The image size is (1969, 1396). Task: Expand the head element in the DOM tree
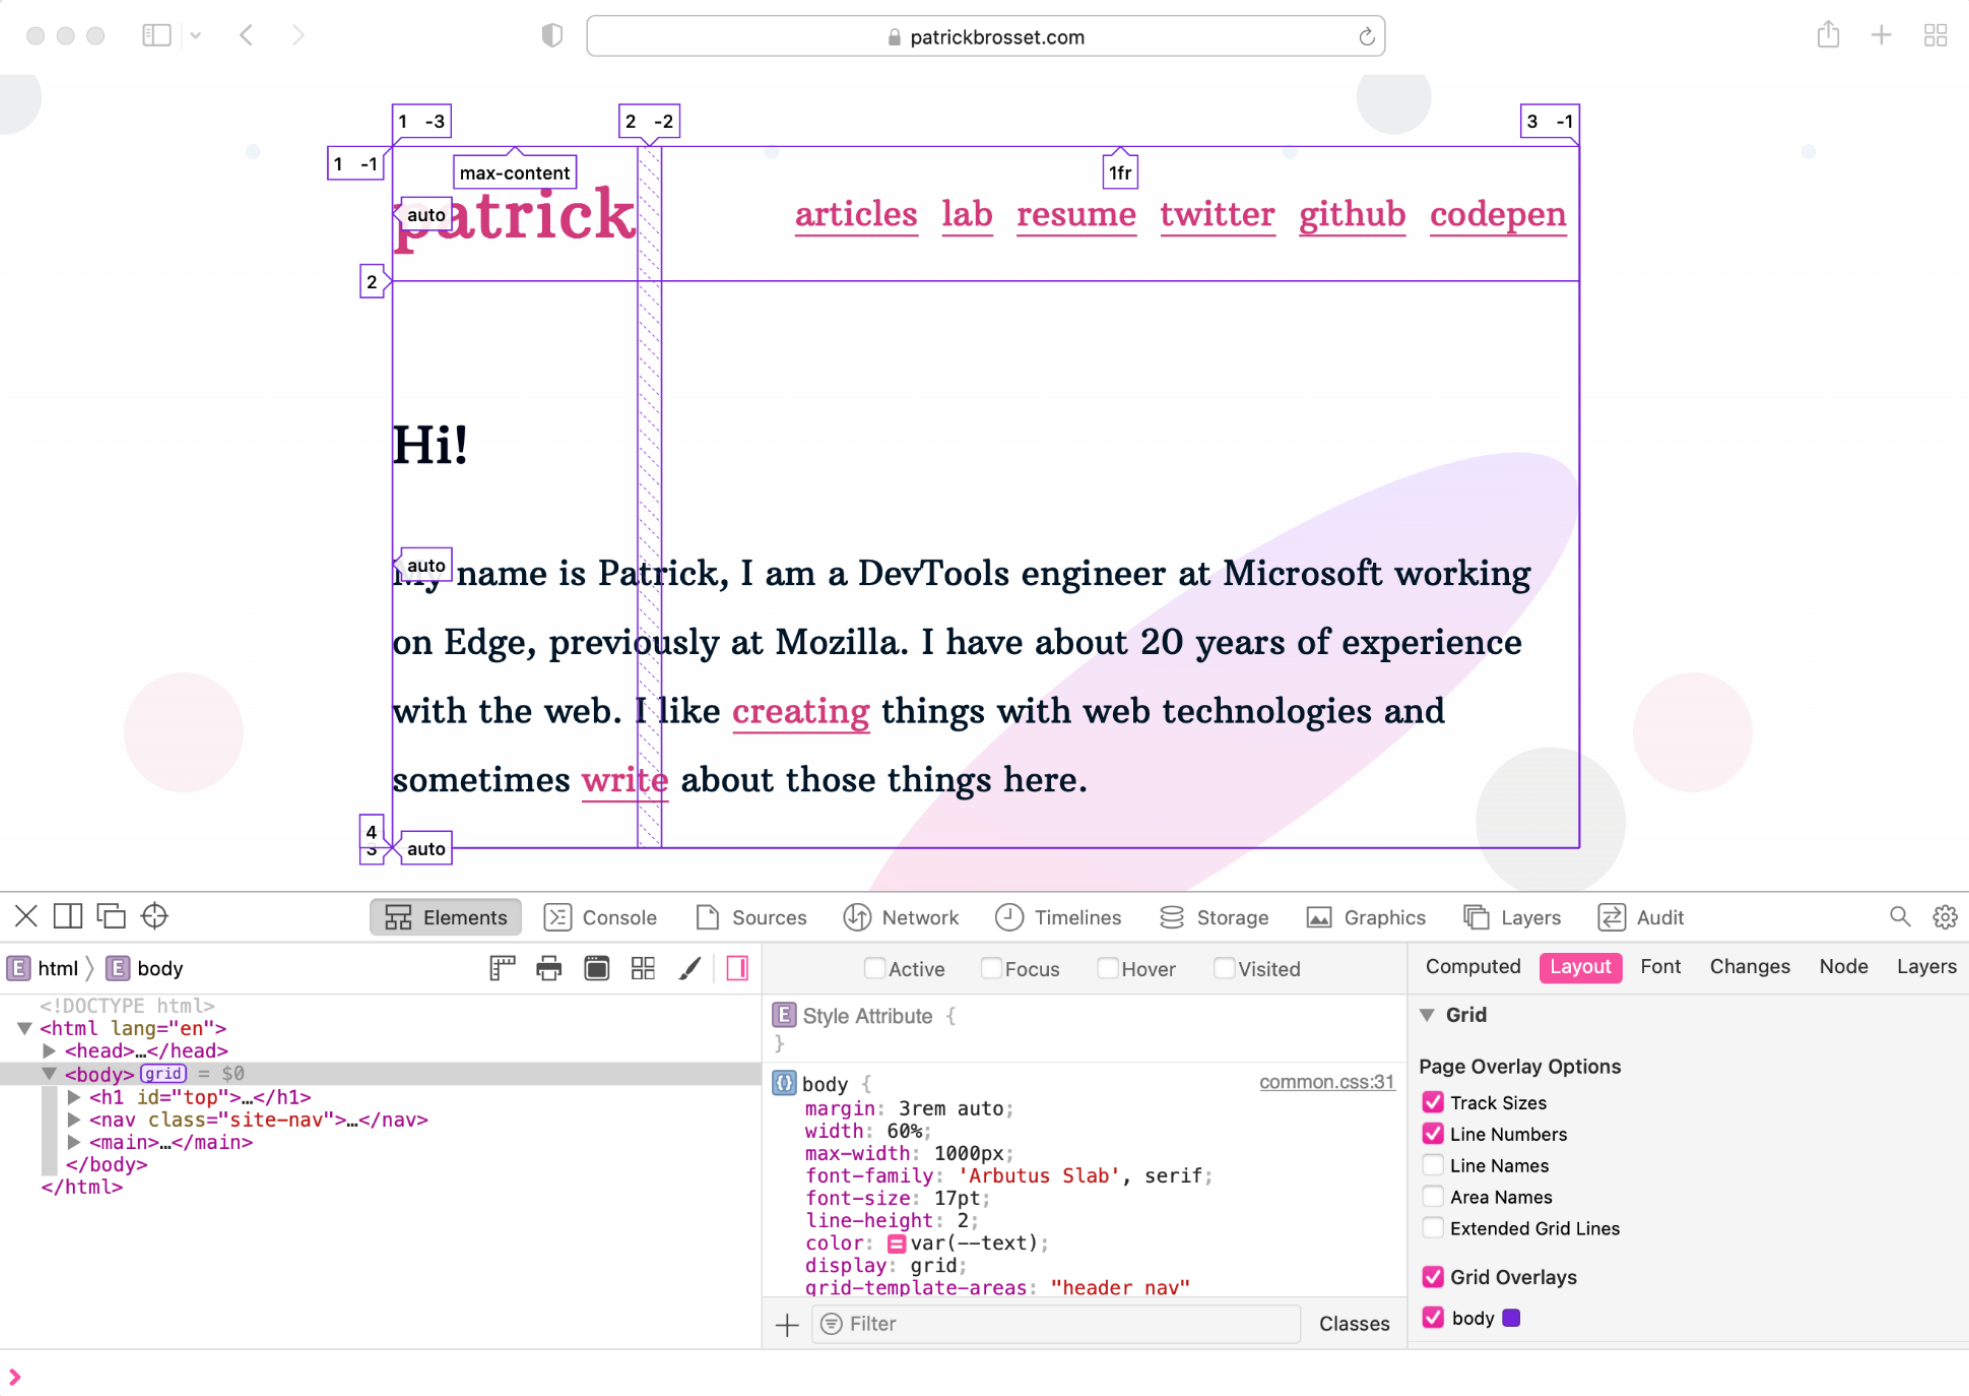click(x=49, y=1050)
